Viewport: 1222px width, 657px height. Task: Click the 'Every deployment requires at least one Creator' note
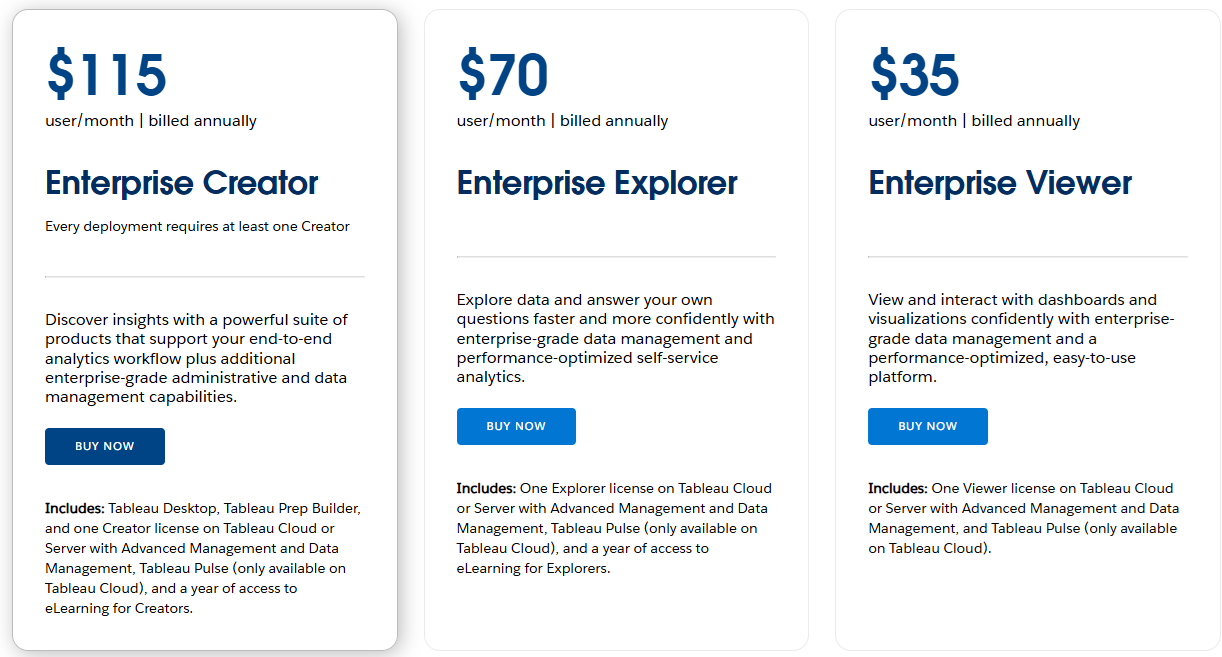pyautogui.click(x=197, y=226)
